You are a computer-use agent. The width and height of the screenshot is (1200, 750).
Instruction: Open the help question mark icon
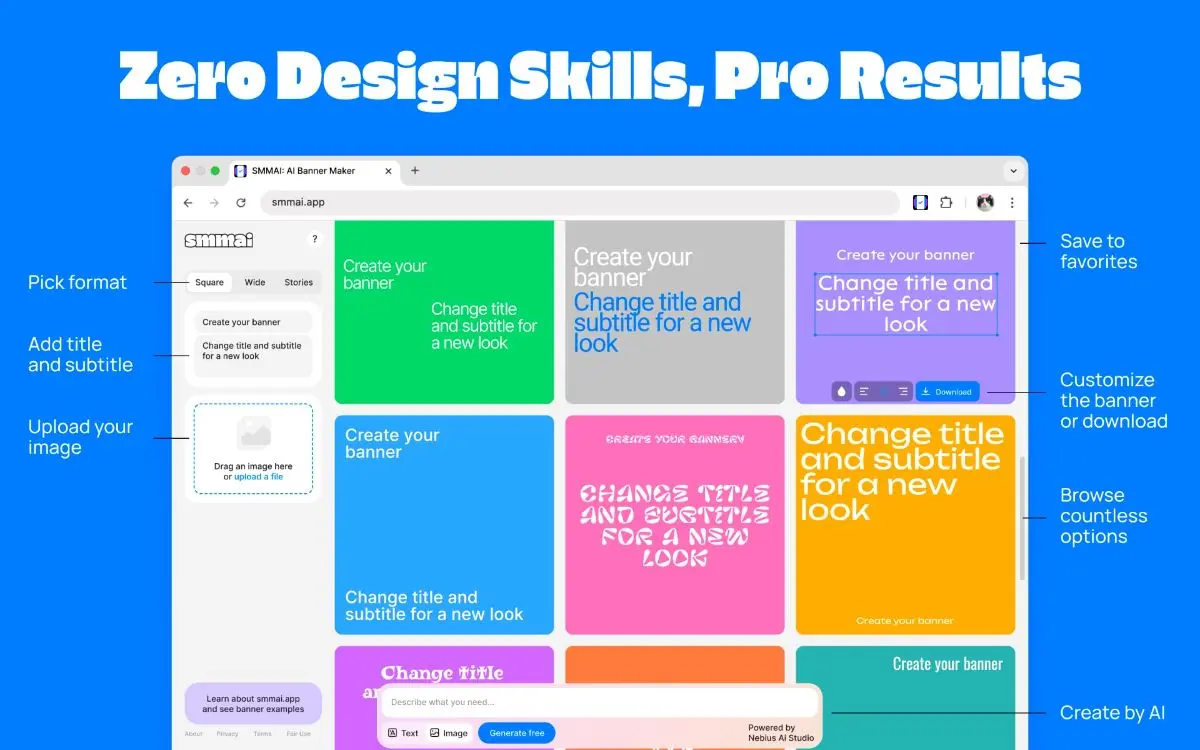tap(314, 239)
